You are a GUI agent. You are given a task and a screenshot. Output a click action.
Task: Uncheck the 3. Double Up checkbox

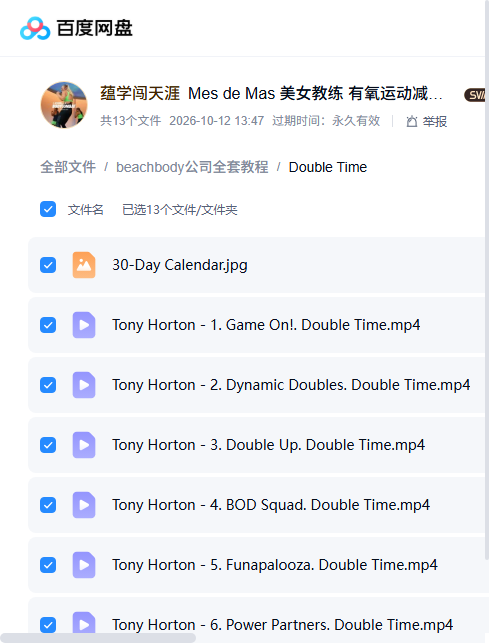[x=48, y=445]
